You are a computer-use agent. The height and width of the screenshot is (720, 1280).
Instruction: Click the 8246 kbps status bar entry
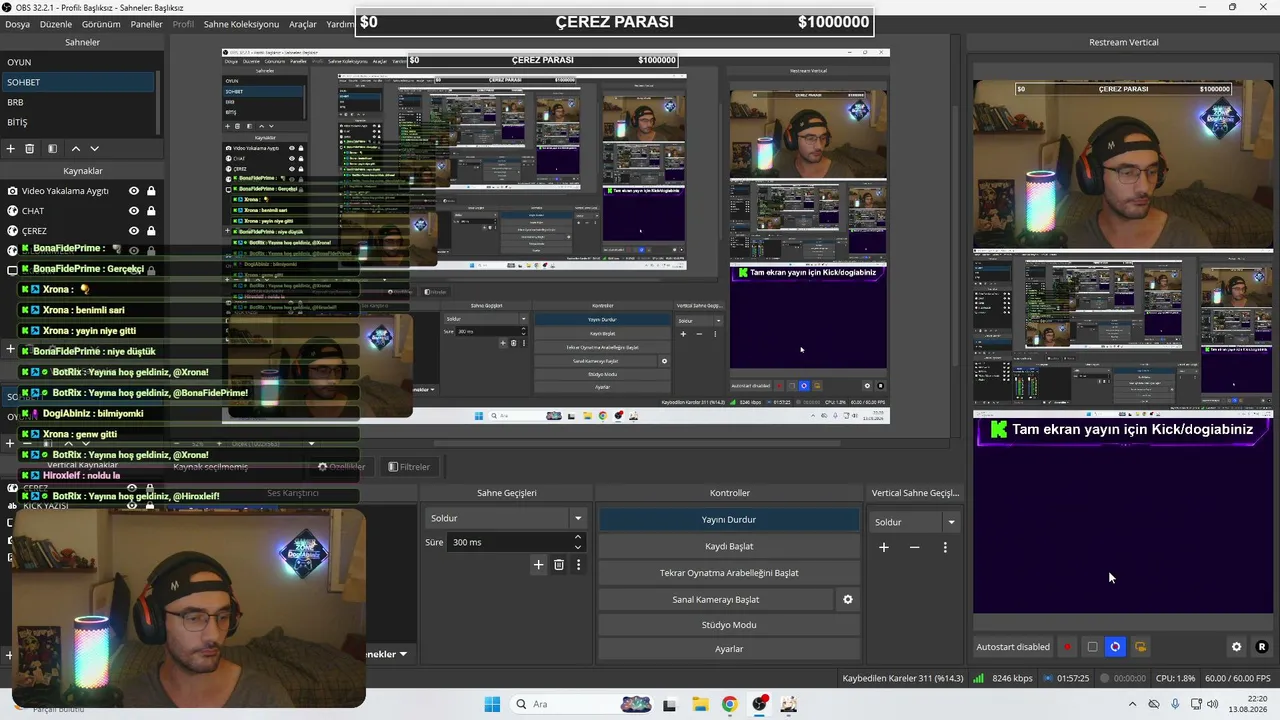click(x=1012, y=678)
